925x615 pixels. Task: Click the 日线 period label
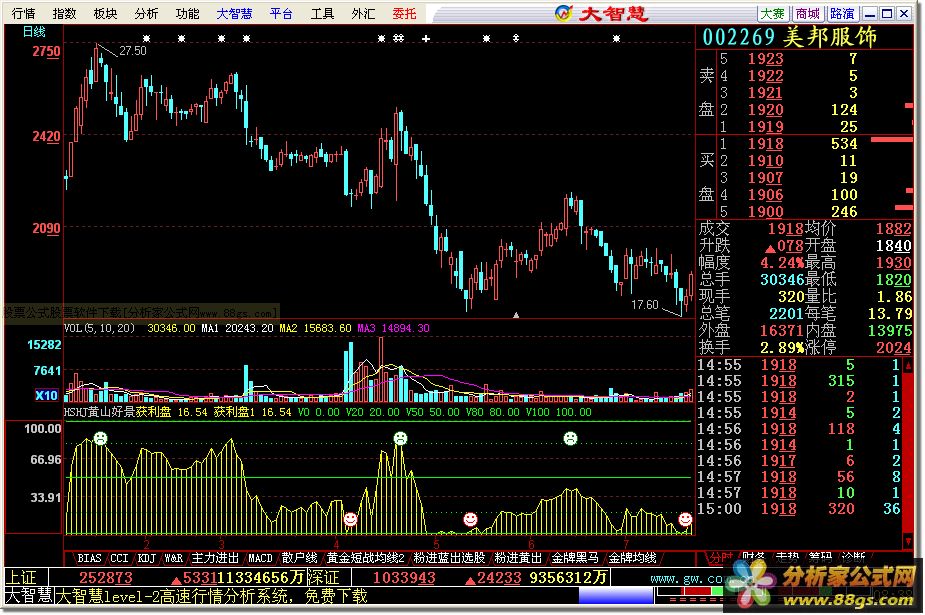click(x=34, y=31)
